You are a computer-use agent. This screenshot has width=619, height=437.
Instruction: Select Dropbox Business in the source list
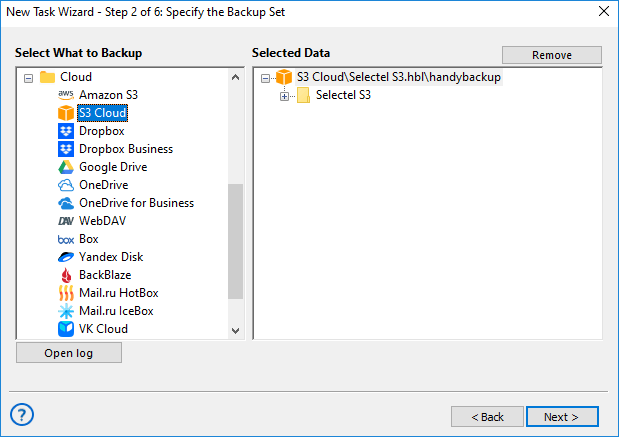(125, 149)
